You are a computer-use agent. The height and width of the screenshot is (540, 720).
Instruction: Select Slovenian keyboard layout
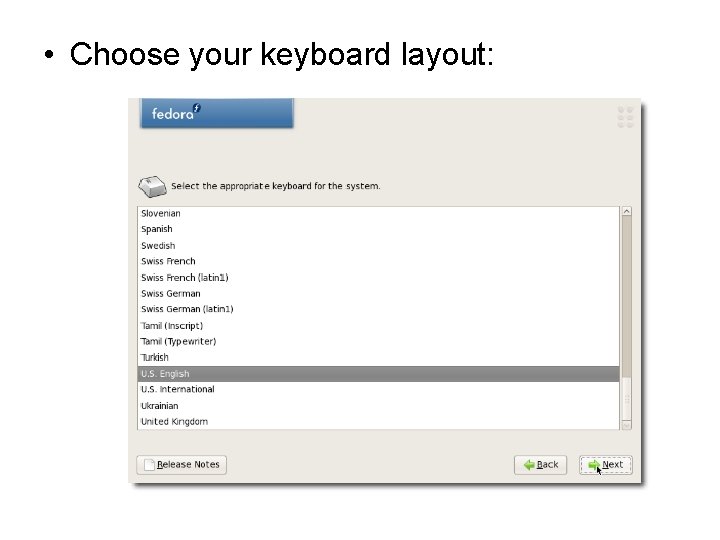tap(161, 213)
